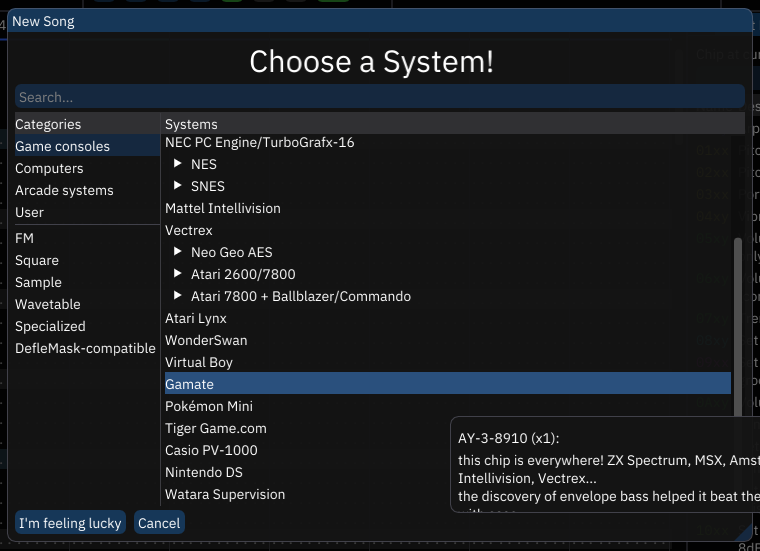This screenshot has width=760, height=551.
Task: Expand the SNES disclosure triangle
Action: pyautogui.click(x=178, y=186)
